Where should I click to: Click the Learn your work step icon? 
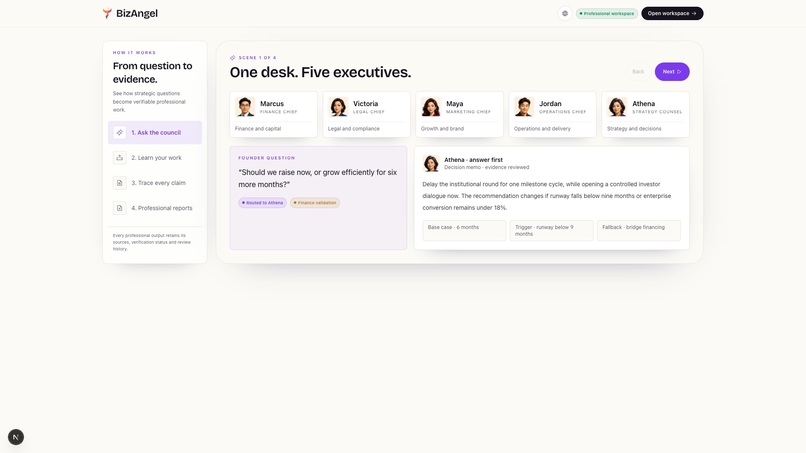(x=120, y=158)
